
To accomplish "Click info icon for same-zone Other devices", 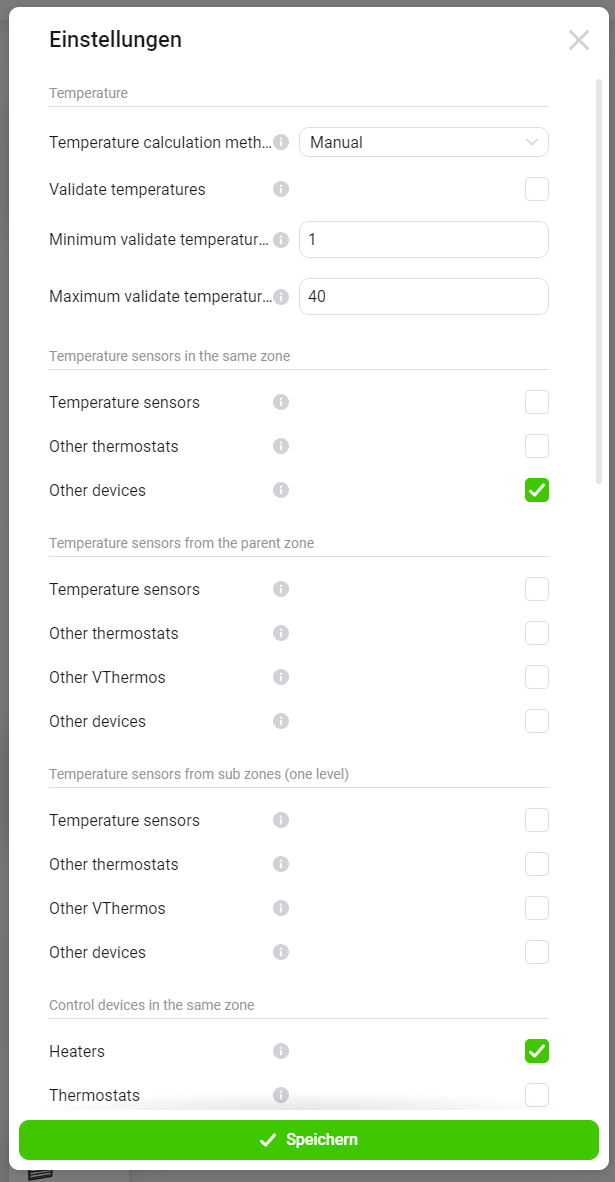I will click(281, 490).
